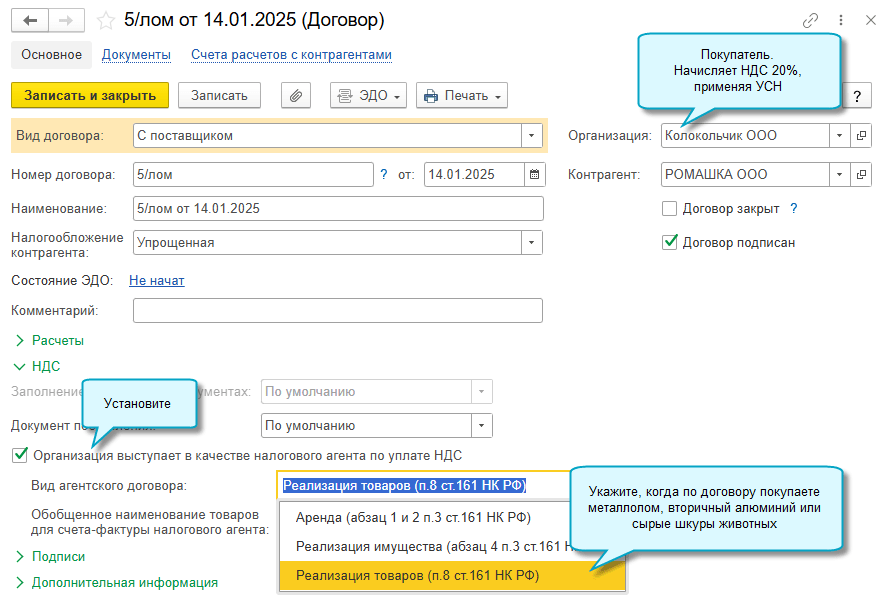This screenshot has height=603, width=887.
Task: Open Колокольчик ООО organization card icon
Action: pyautogui.click(x=861, y=136)
